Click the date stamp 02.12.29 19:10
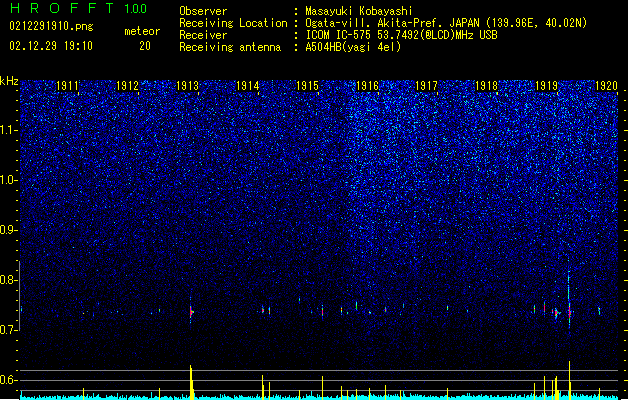The image size is (629, 400). [x=51, y=46]
